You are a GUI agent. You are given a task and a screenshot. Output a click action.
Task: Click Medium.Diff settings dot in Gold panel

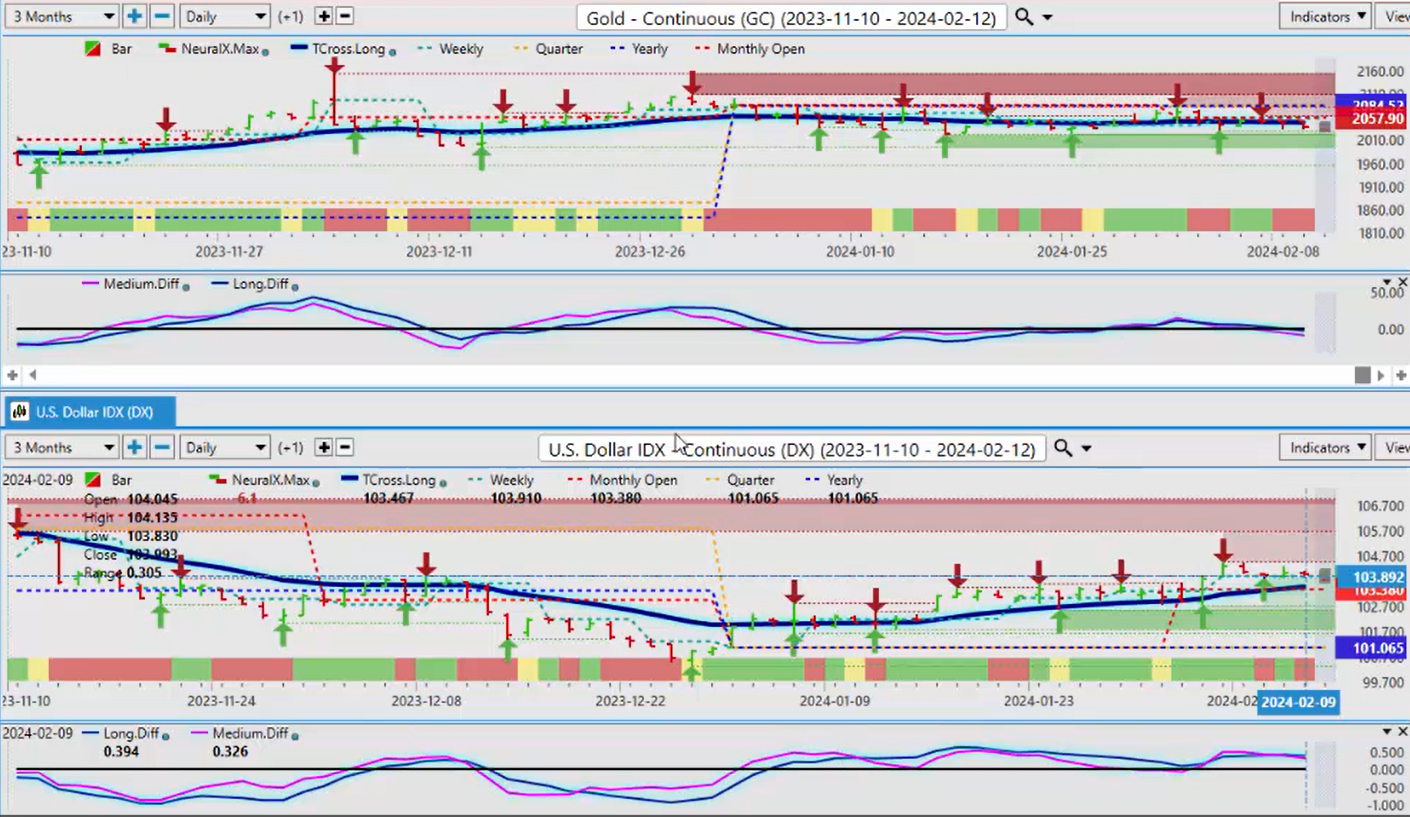coord(185,287)
